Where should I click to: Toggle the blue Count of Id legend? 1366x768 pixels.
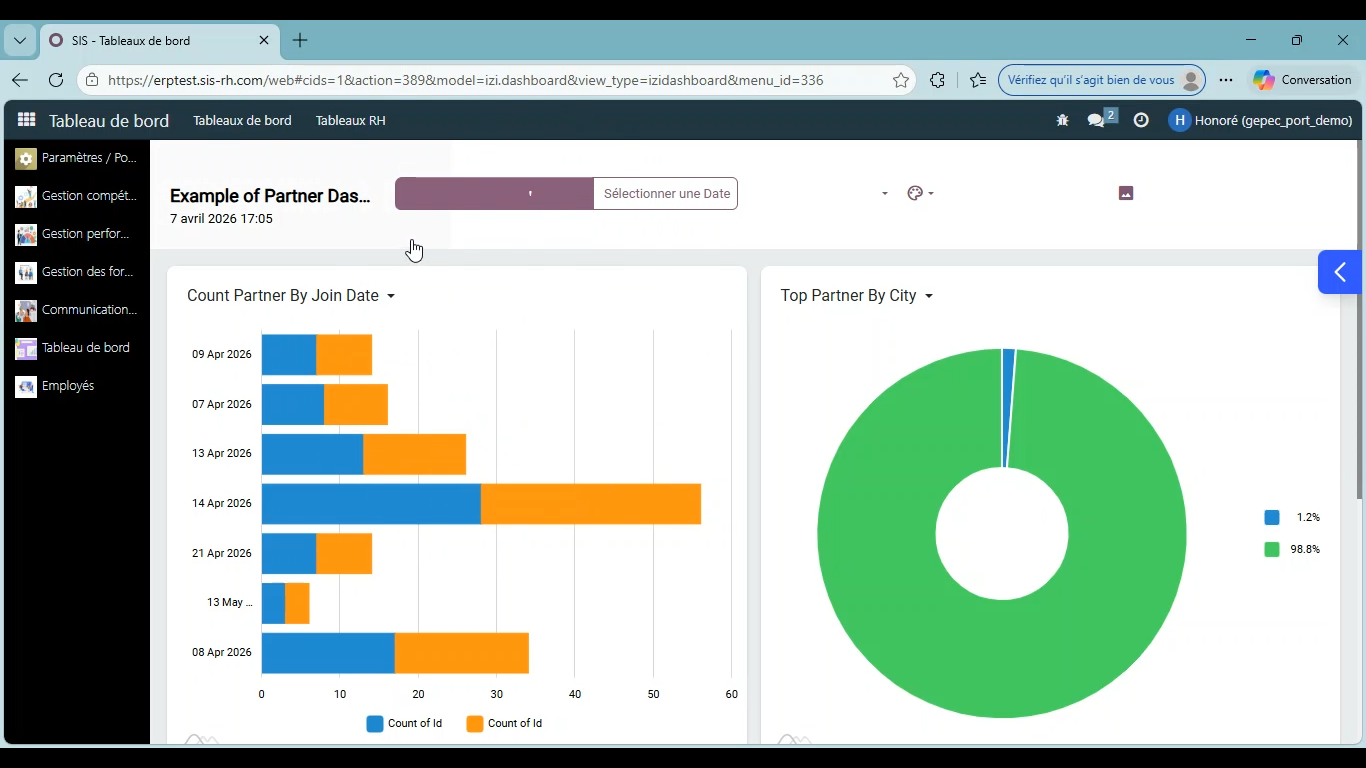click(x=404, y=723)
